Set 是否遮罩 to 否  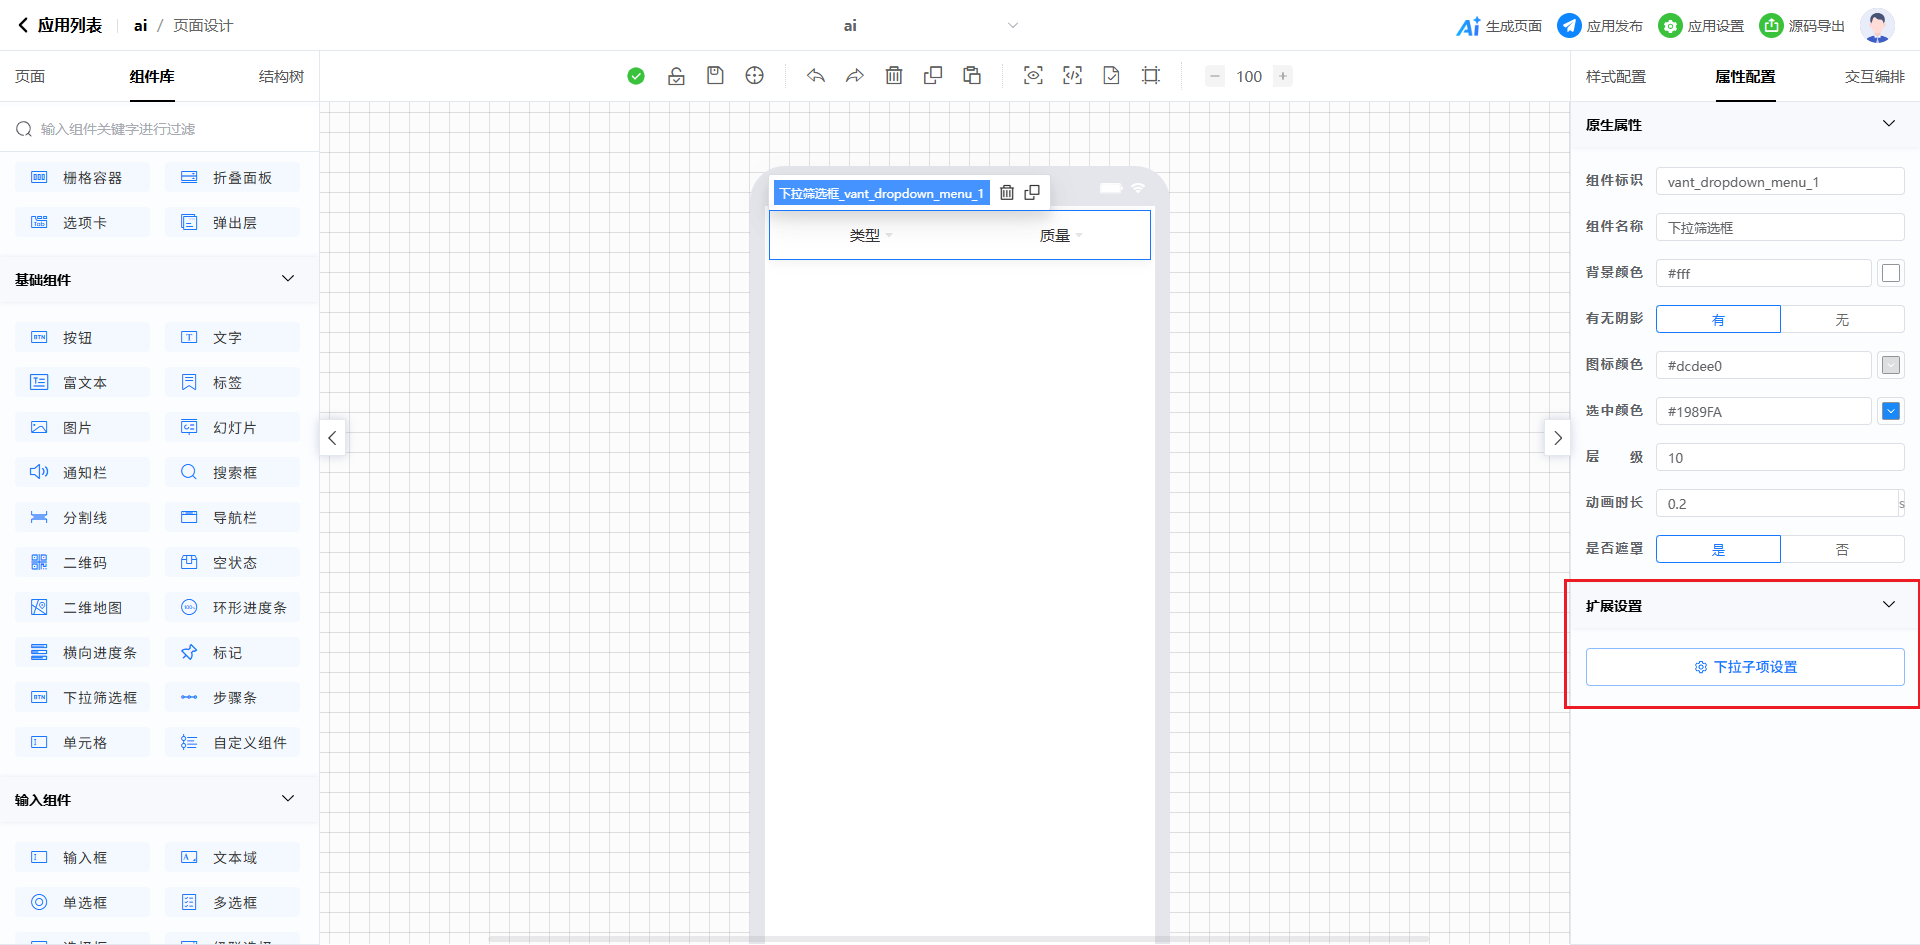[1842, 550]
